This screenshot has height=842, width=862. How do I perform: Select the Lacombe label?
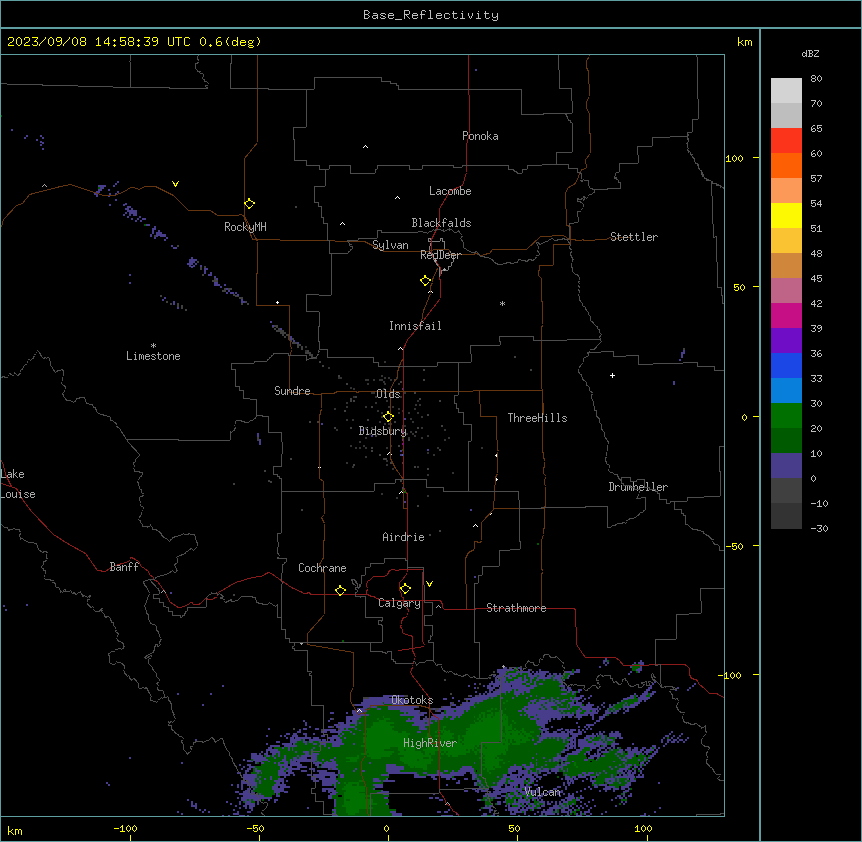450,191
